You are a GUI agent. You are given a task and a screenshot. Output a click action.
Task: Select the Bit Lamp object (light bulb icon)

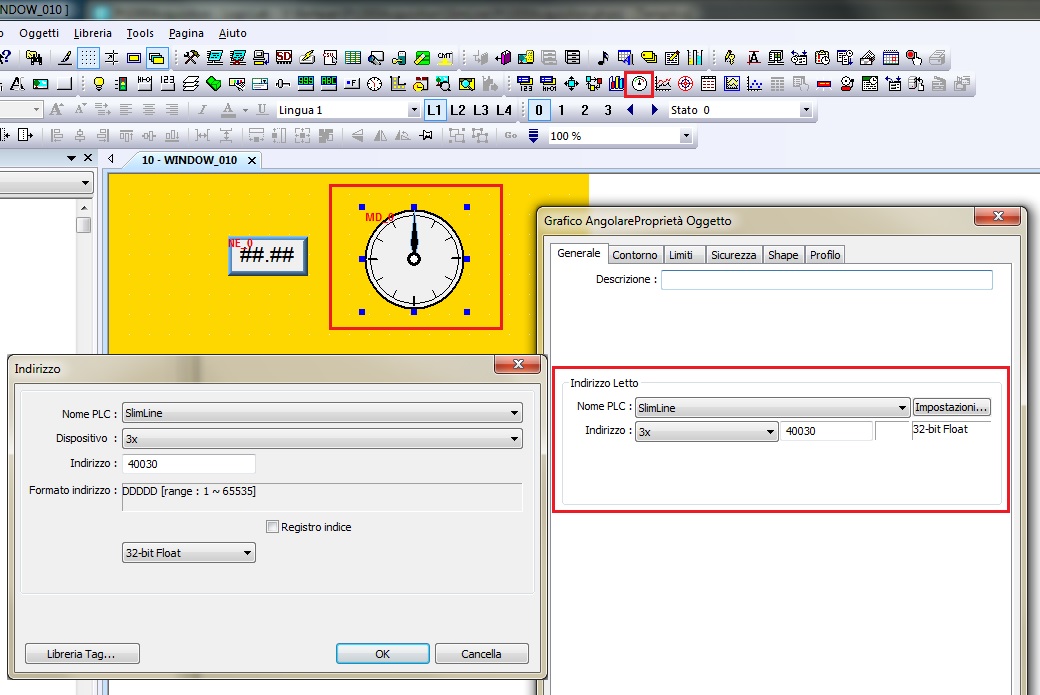click(x=99, y=84)
